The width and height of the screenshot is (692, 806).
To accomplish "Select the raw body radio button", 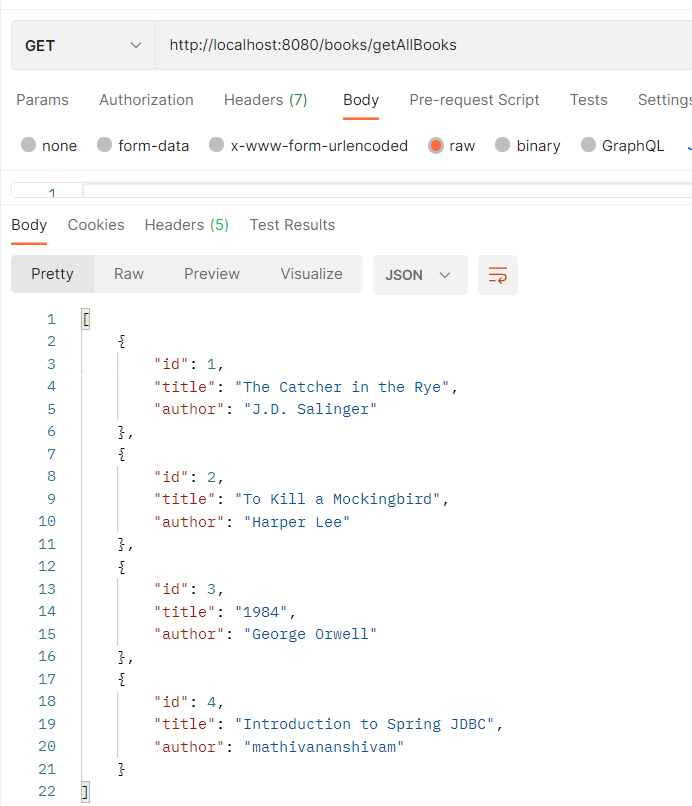I will click(x=436, y=145).
